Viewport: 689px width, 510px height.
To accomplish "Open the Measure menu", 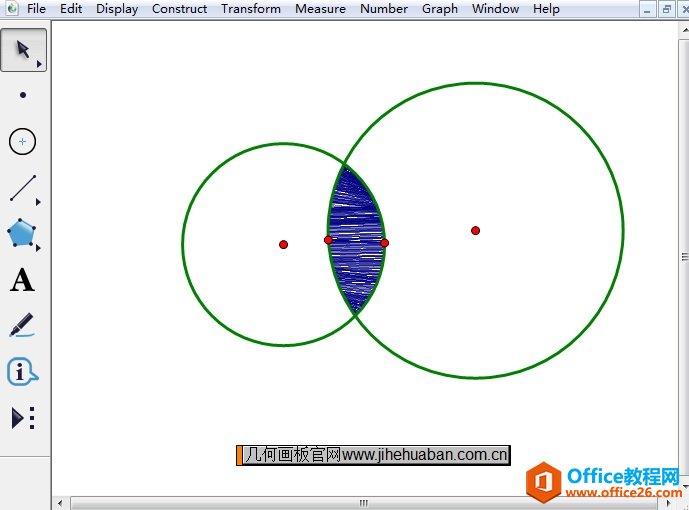I will coord(320,9).
